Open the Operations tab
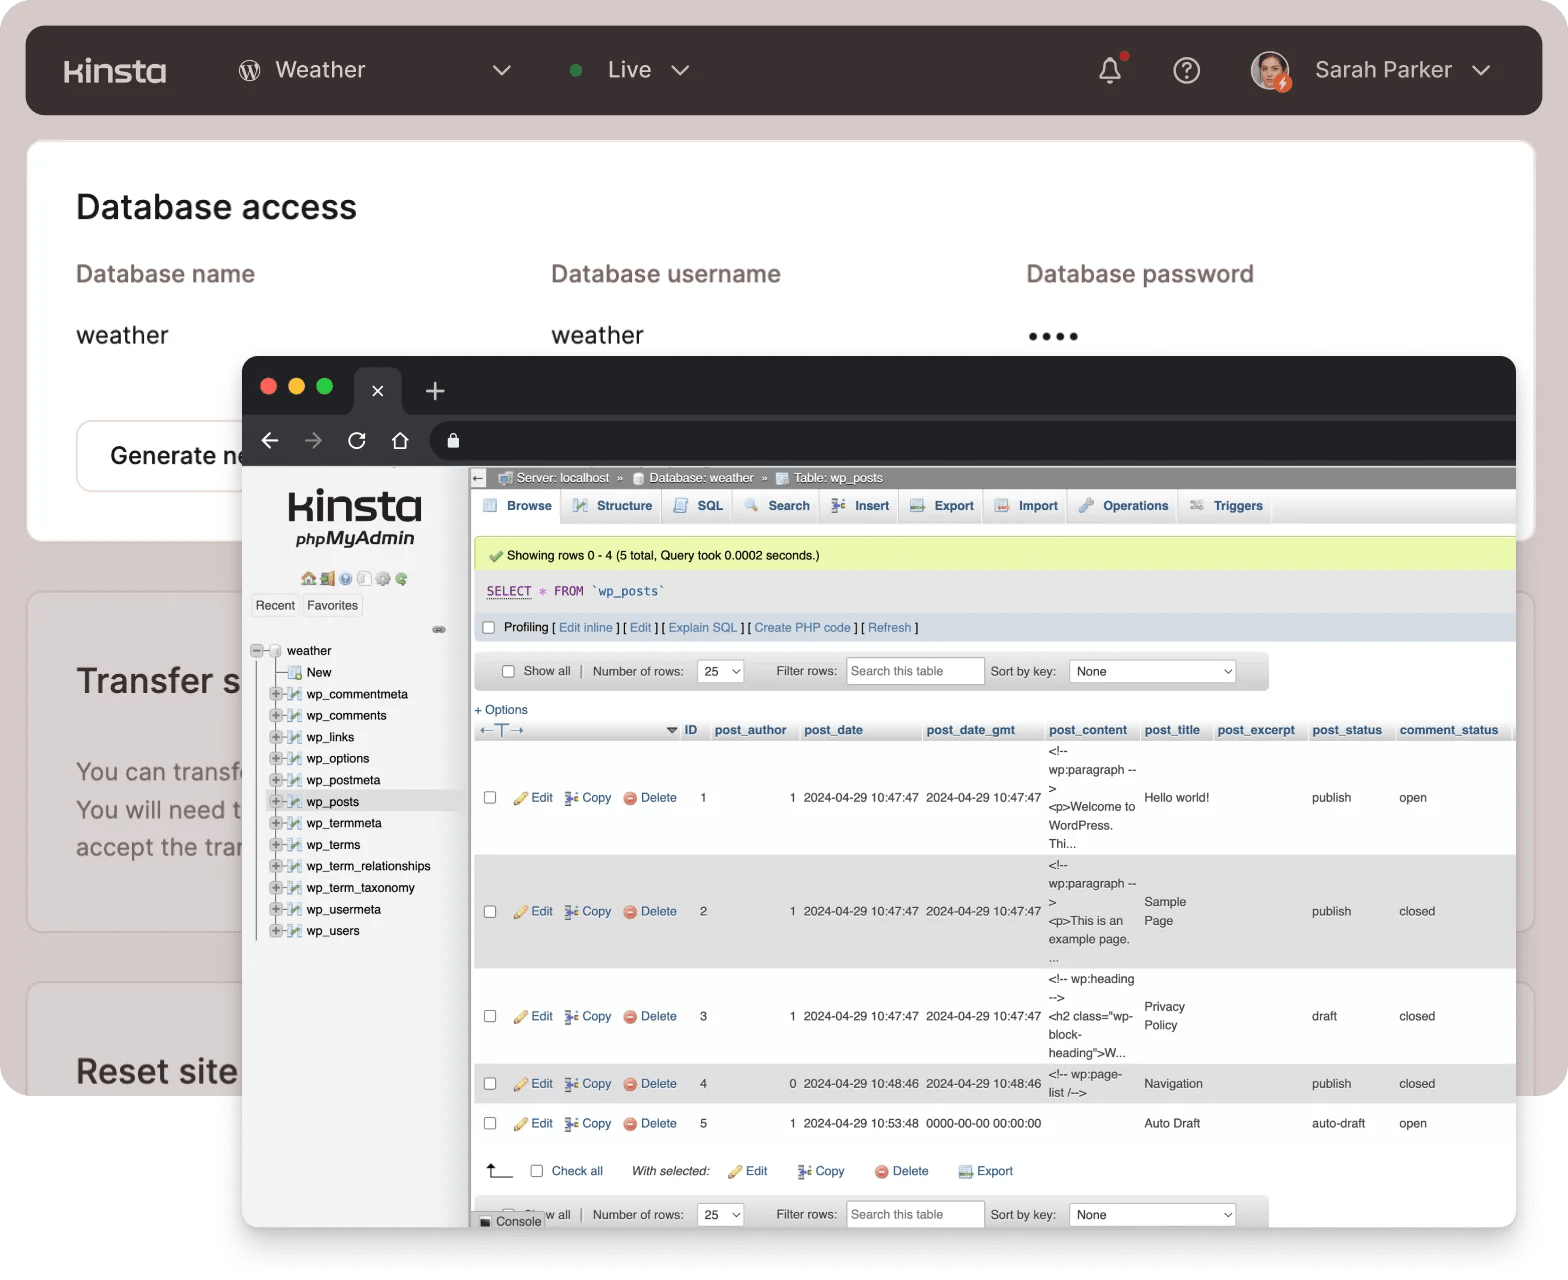1568x1280 pixels. pos(1123,506)
